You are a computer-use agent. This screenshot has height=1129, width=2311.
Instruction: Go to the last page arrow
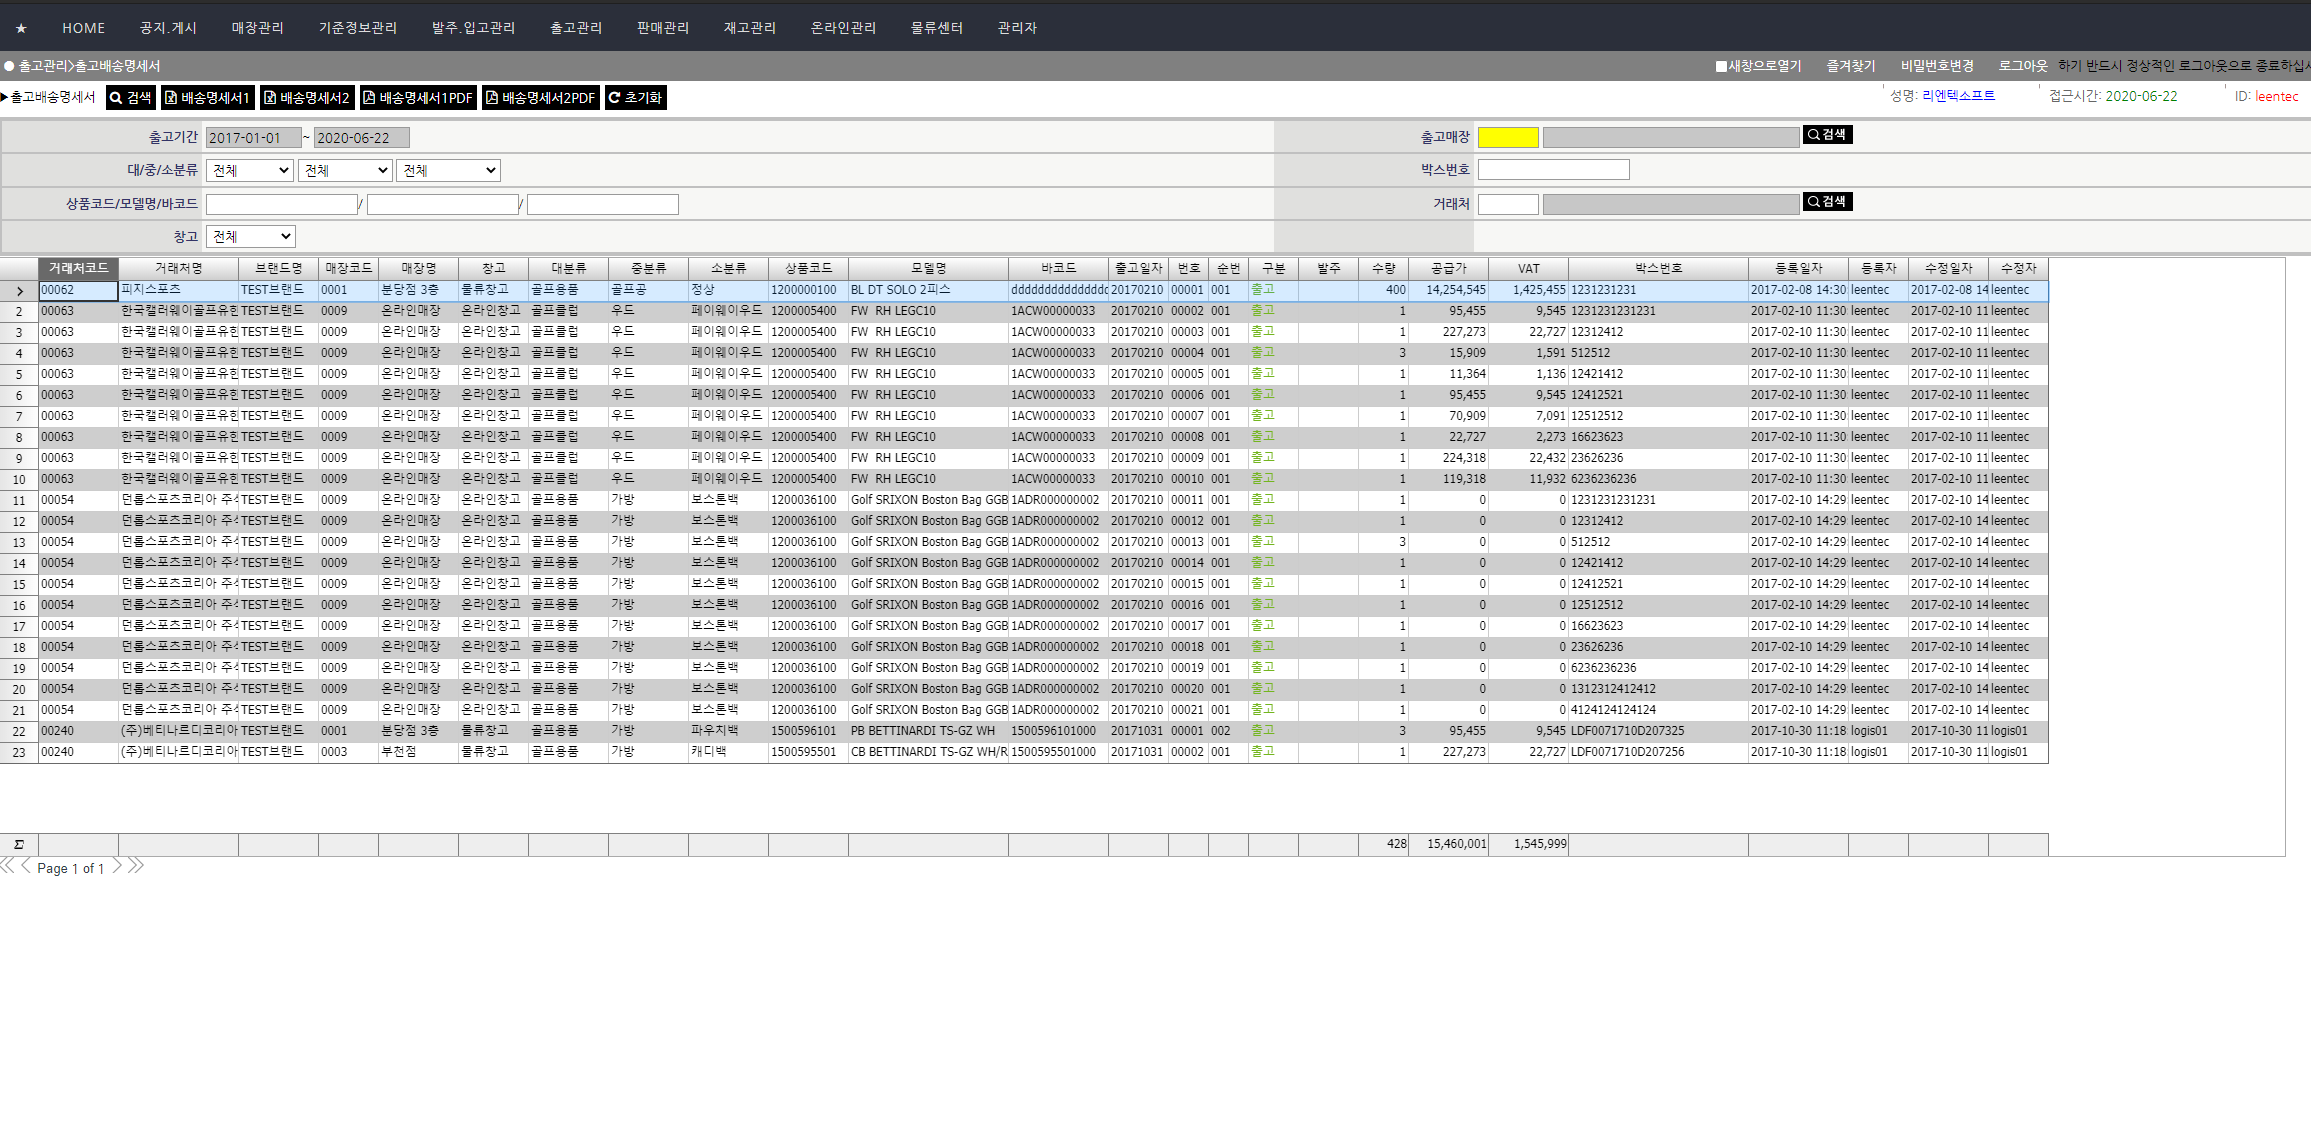point(136,866)
